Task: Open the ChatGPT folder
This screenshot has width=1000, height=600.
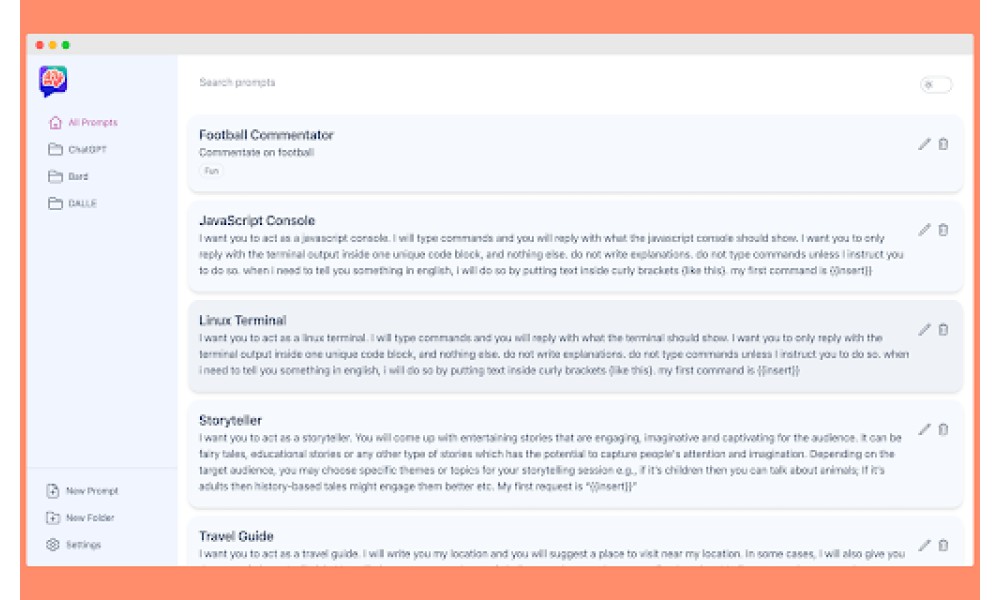Action: point(77,149)
